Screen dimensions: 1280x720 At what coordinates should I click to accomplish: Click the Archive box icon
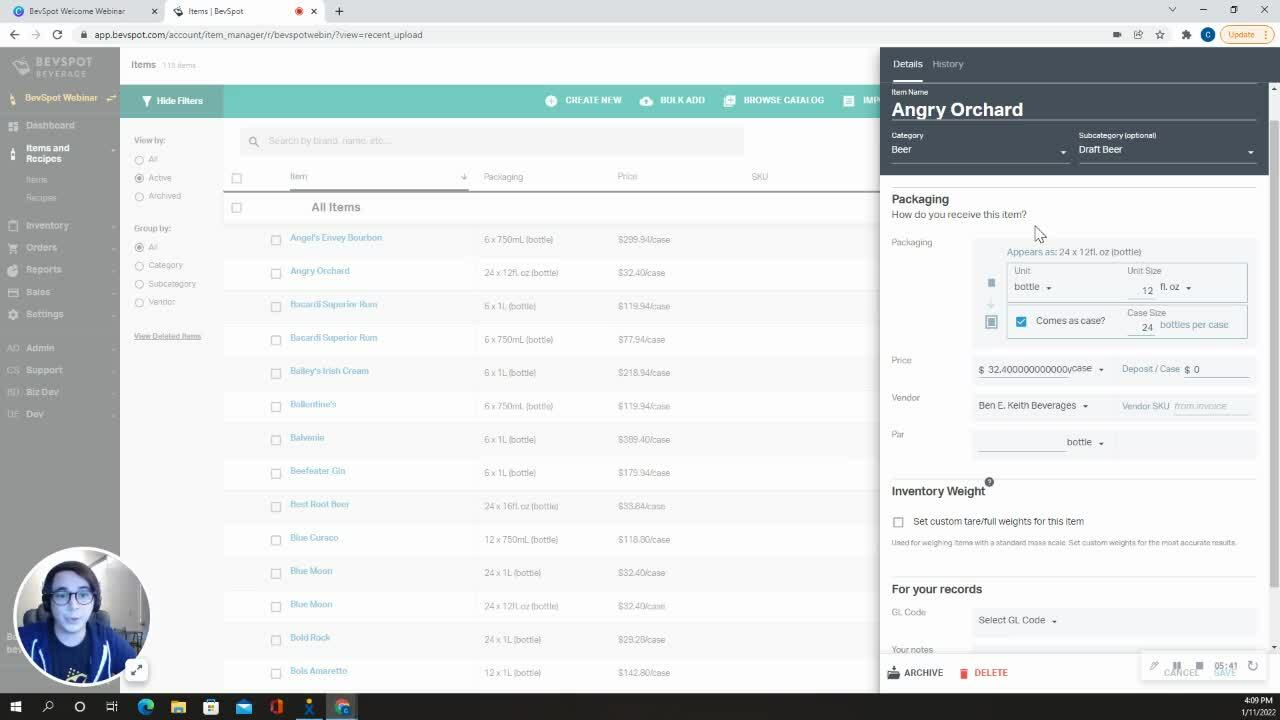894,673
